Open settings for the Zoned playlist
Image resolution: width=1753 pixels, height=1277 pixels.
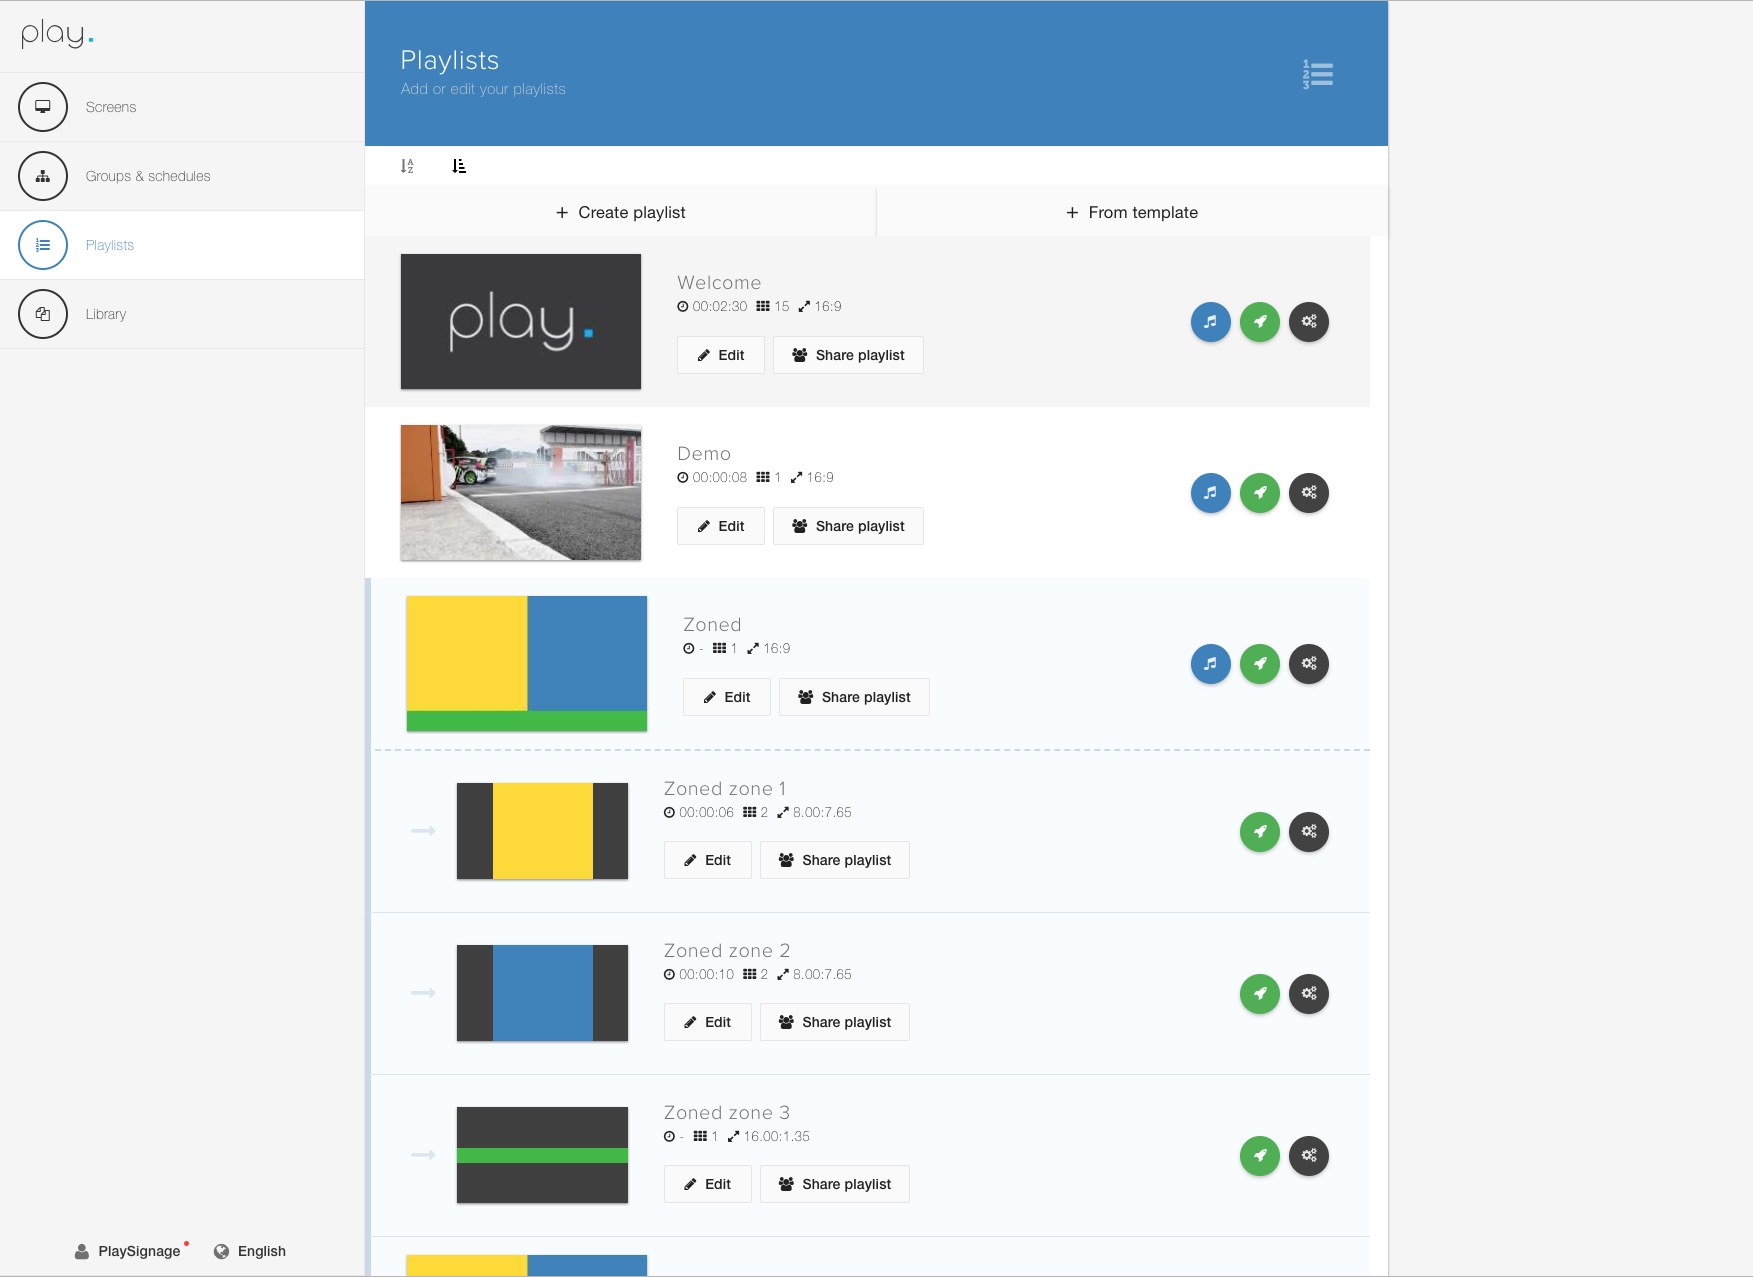tap(1309, 663)
